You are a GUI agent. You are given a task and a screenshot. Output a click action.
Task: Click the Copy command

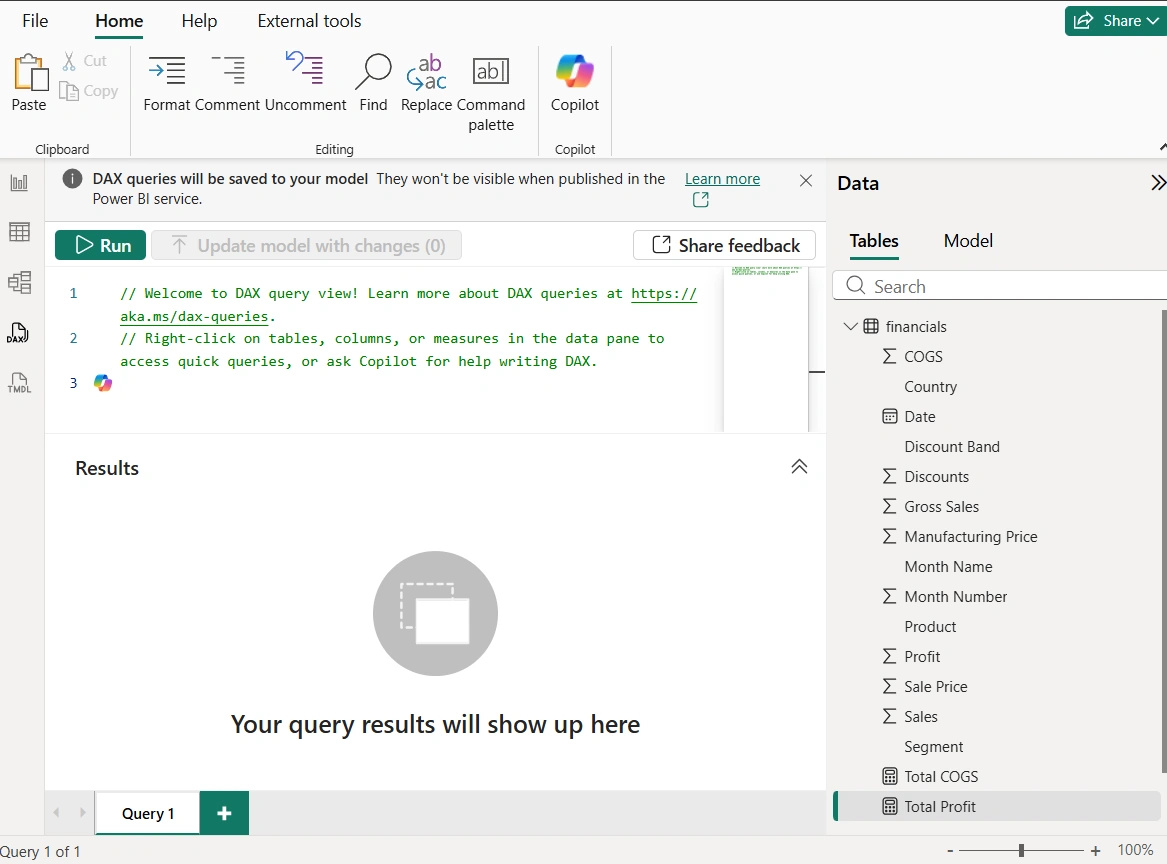[x=89, y=91]
